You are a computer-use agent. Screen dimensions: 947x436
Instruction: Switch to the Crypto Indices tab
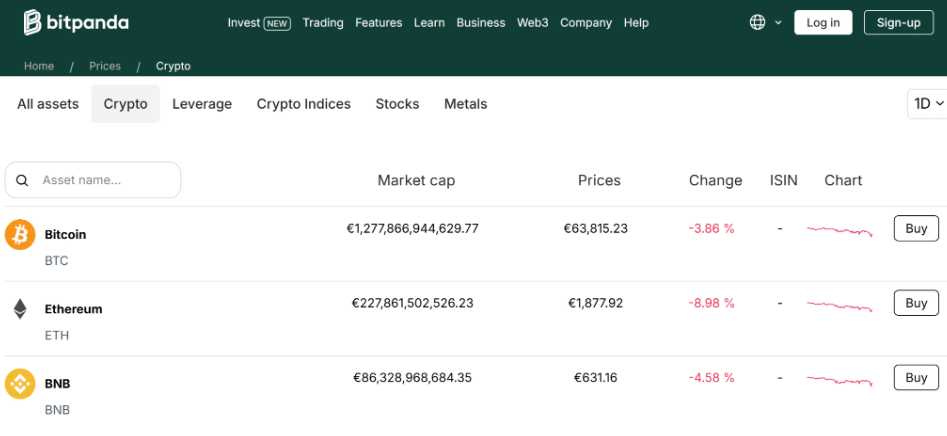click(x=304, y=104)
